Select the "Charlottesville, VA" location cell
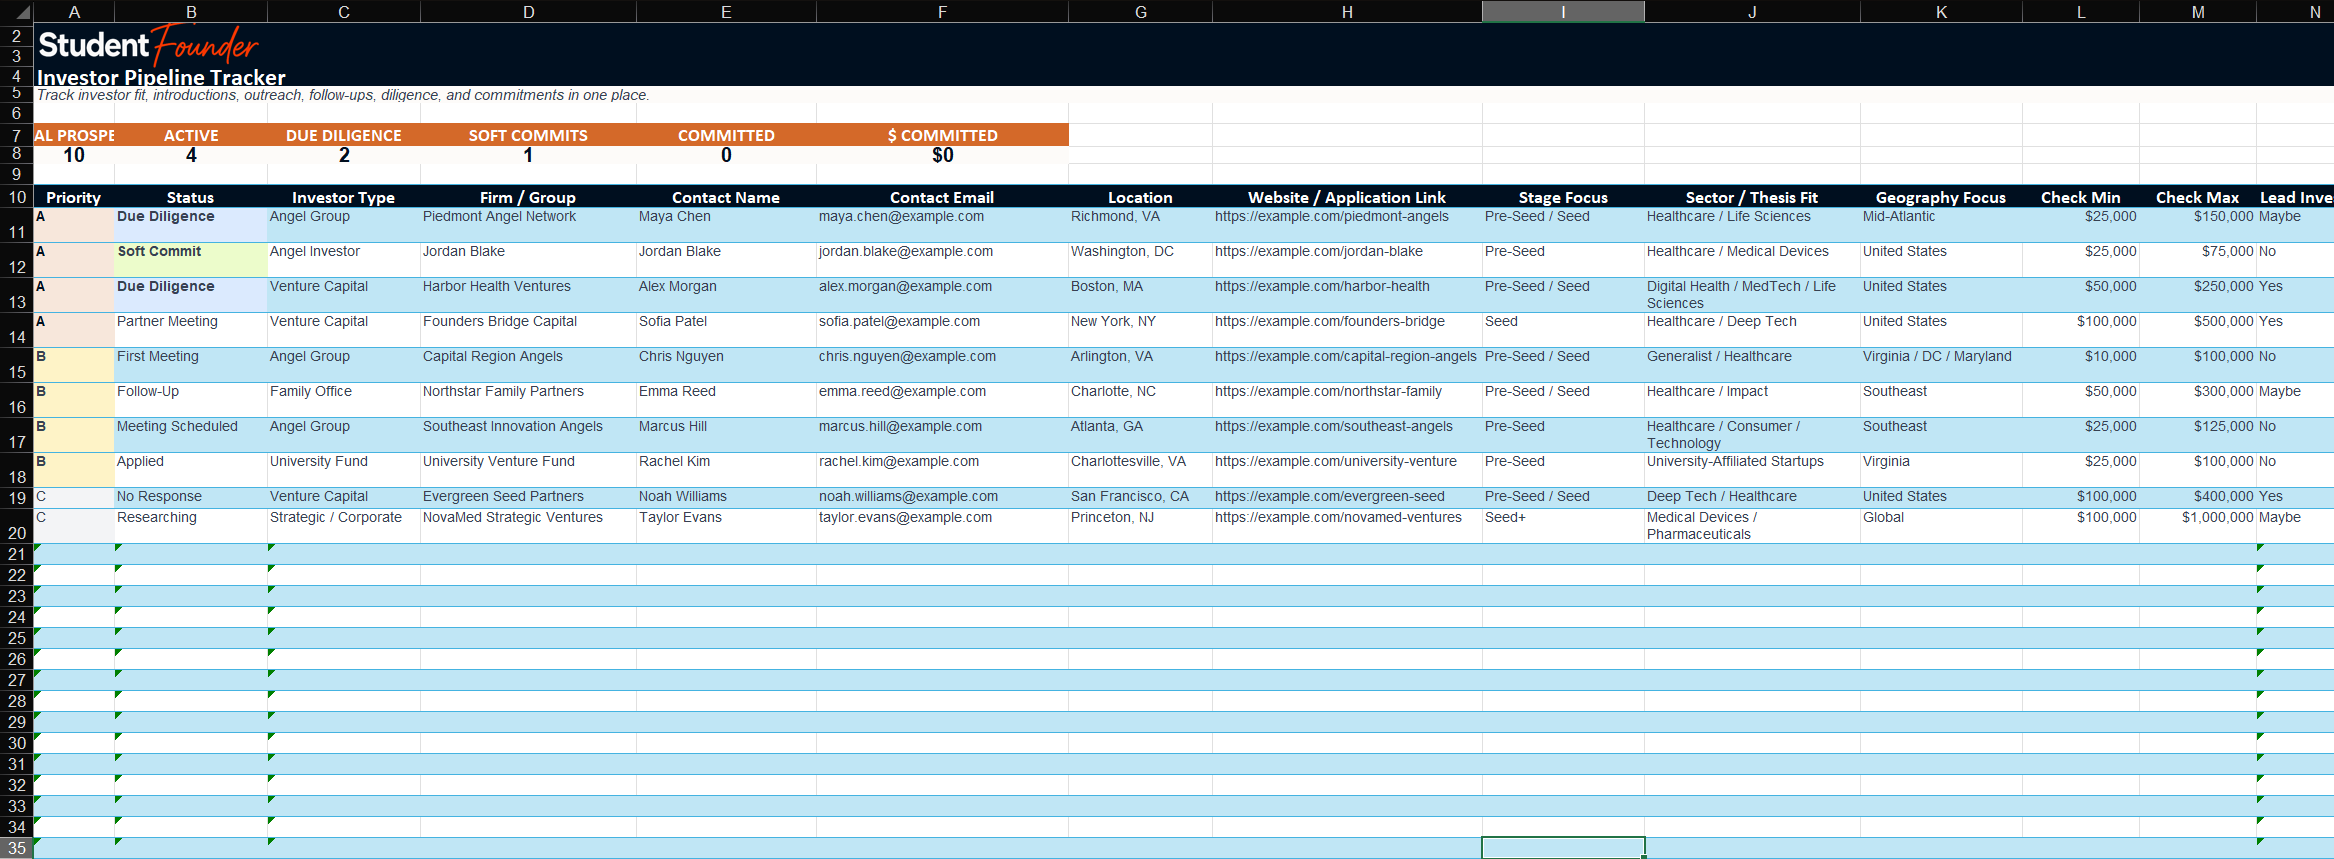 1140,470
